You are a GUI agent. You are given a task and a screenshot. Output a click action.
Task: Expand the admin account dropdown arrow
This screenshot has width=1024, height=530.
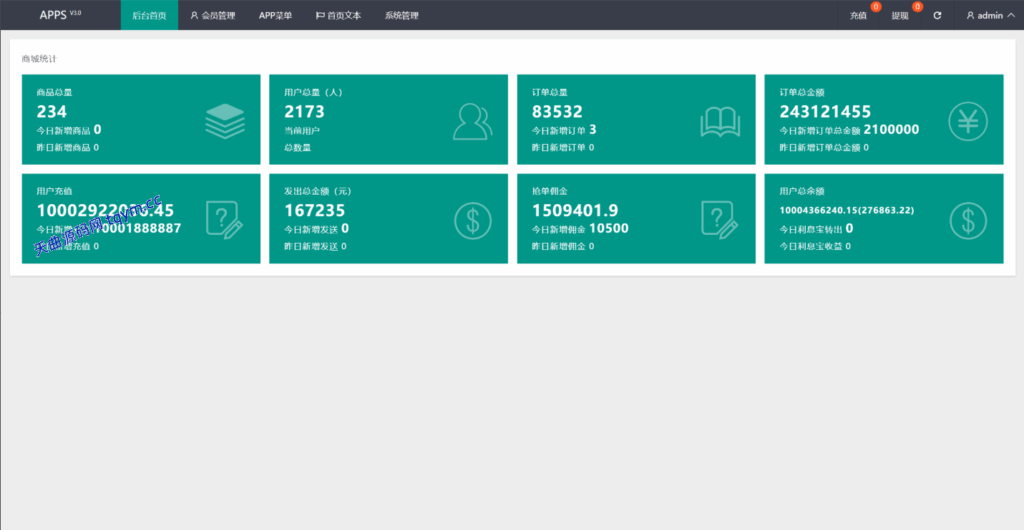coord(1011,16)
